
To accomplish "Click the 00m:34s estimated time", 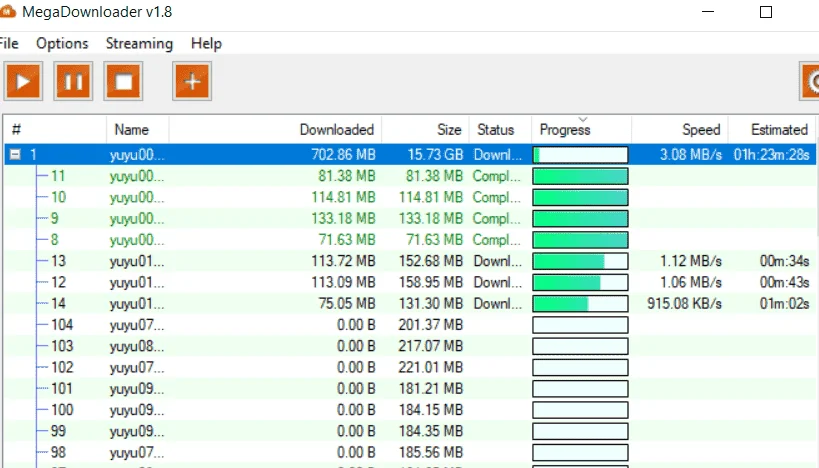I will pos(785,261).
